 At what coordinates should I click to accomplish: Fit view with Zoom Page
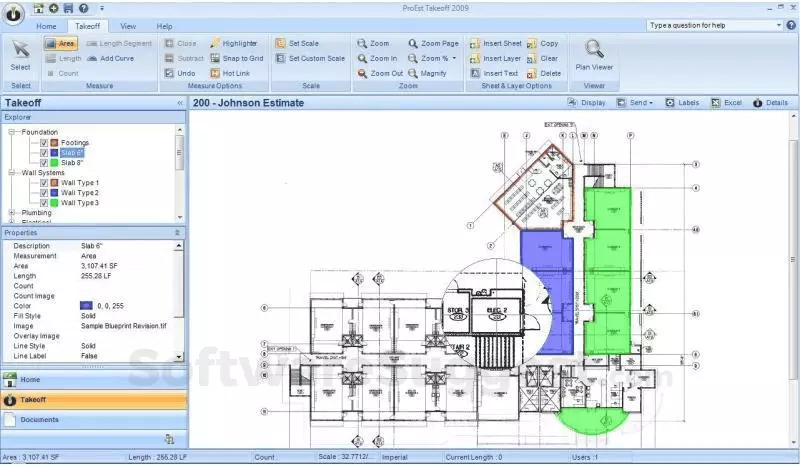[x=433, y=43]
